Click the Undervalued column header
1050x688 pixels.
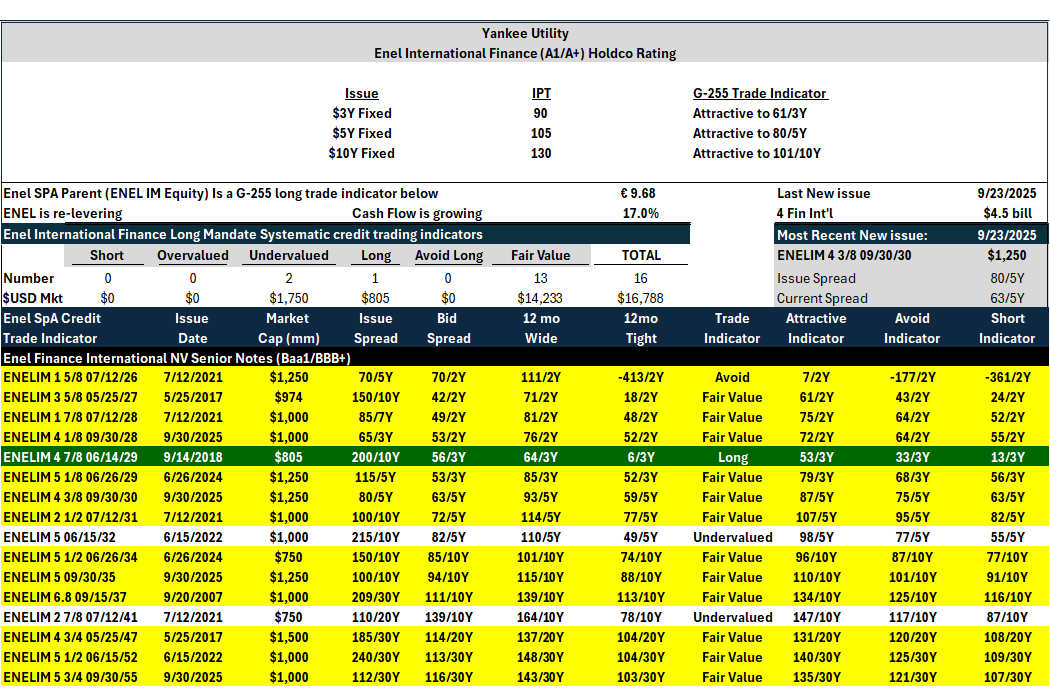[x=289, y=255]
